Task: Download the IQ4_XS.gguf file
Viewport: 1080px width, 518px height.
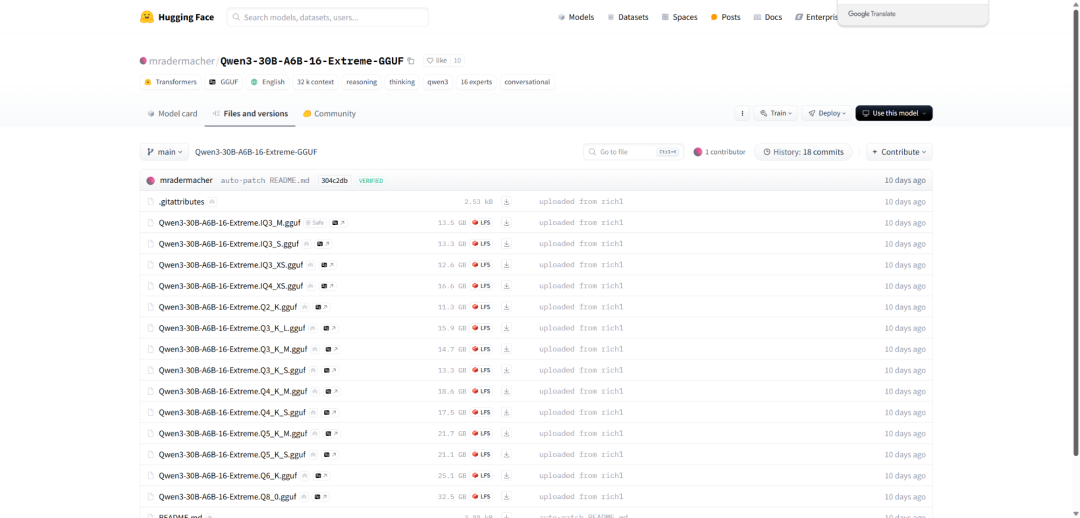Action: point(506,286)
